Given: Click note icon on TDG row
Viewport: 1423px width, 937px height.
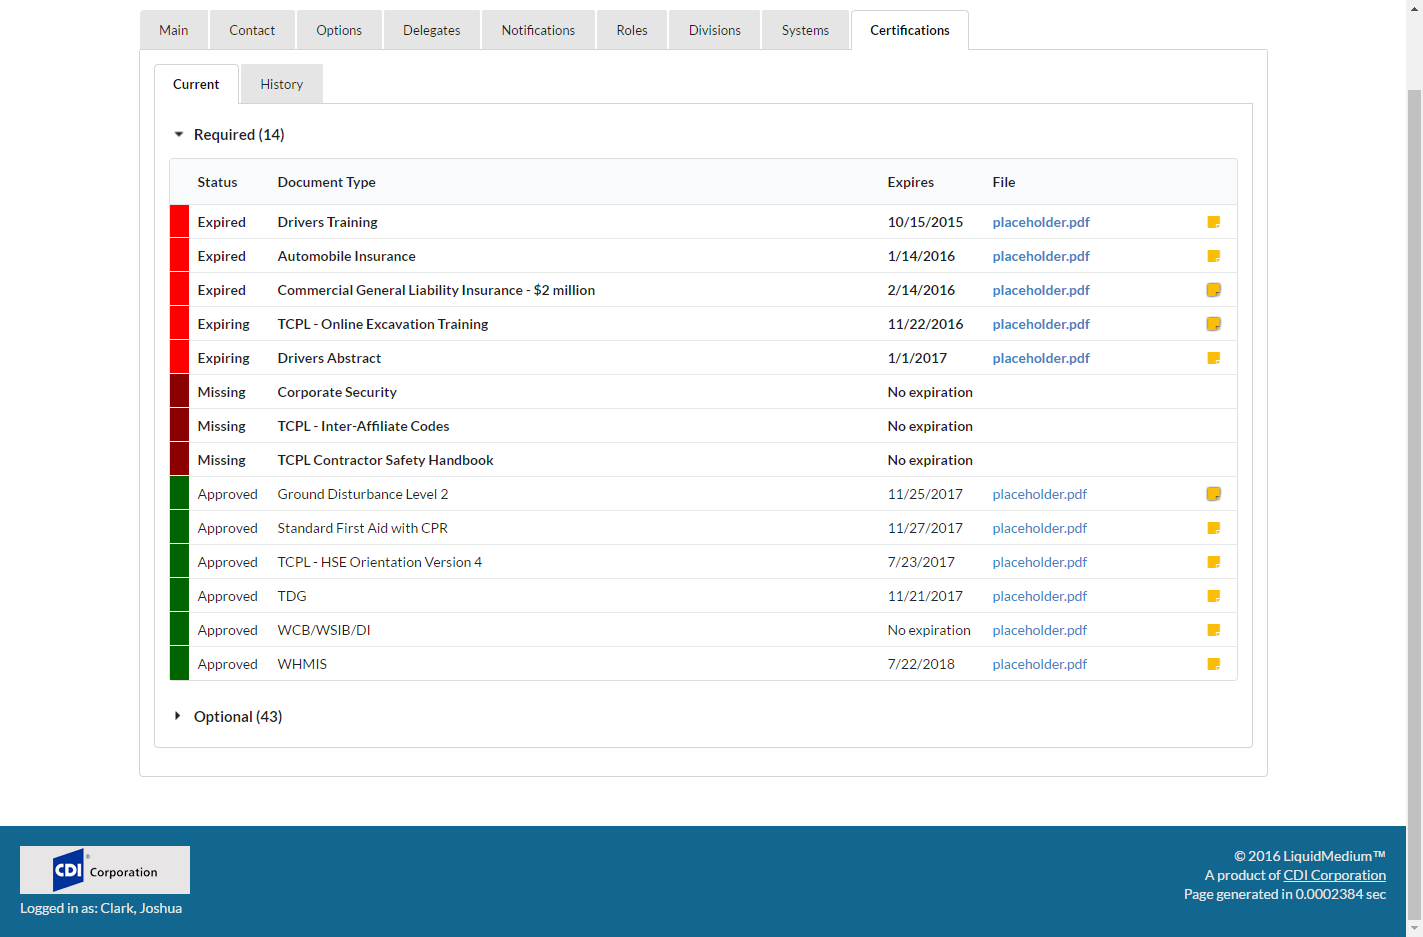Looking at the screenshot, I should point(1213,596).
